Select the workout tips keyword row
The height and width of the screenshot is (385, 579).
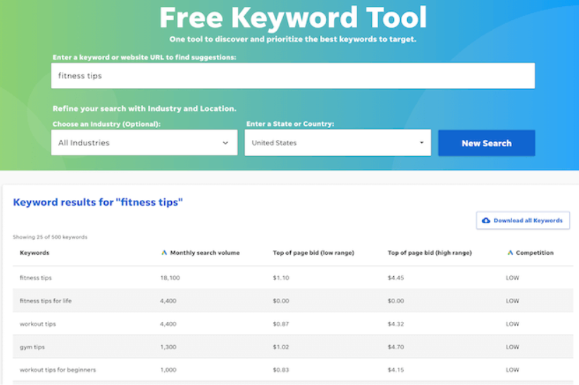pos(293,324)
